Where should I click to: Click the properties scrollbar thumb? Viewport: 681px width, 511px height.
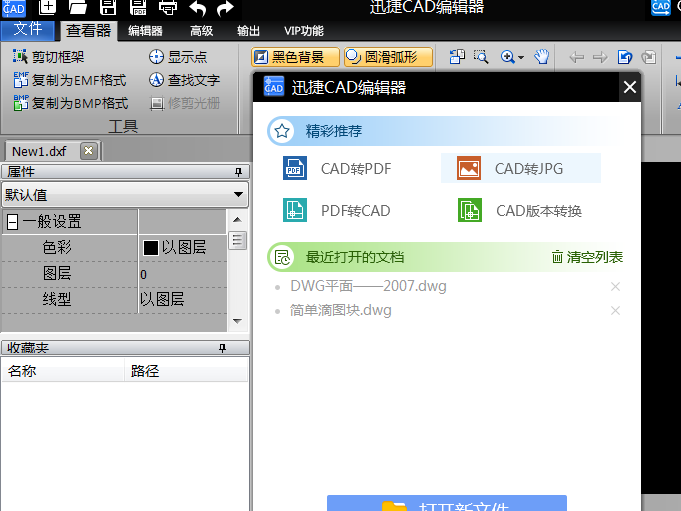237,240
